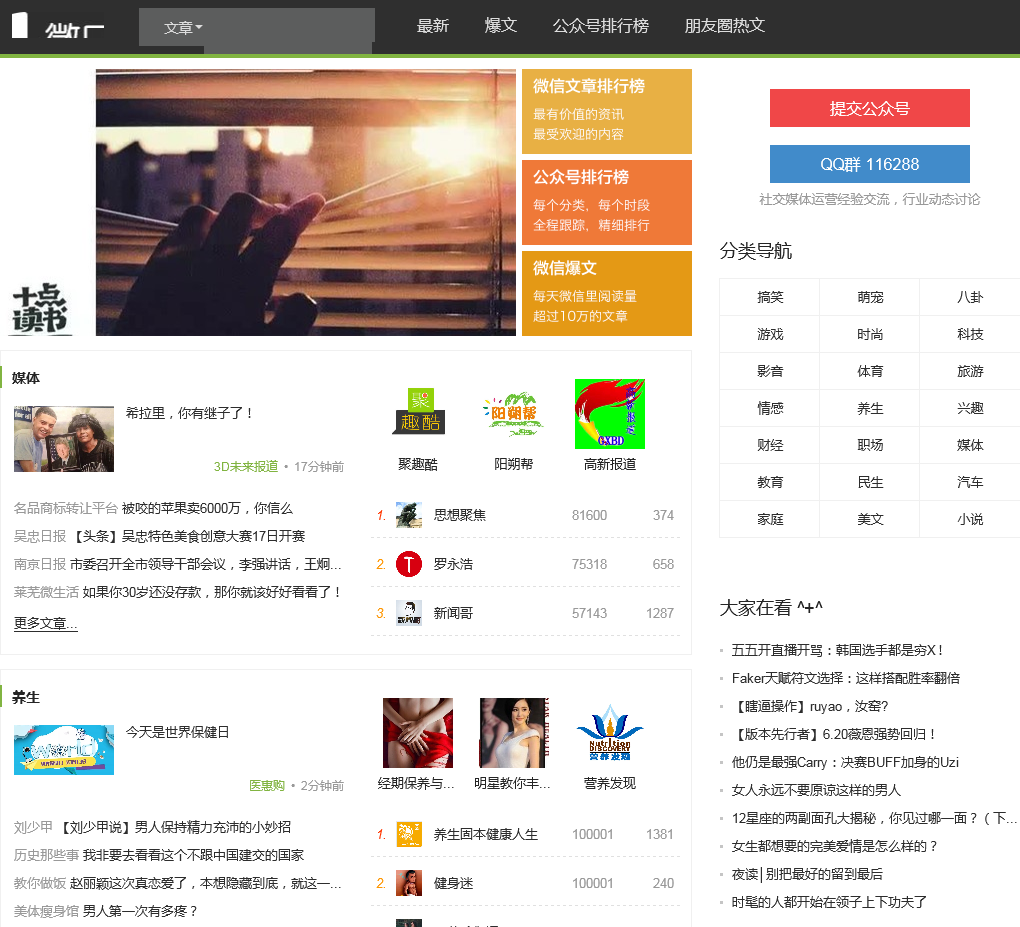Open the 微信爆文 tile
The width and height of the screenshot is (1020, 927).
click(x=607, y=293)
